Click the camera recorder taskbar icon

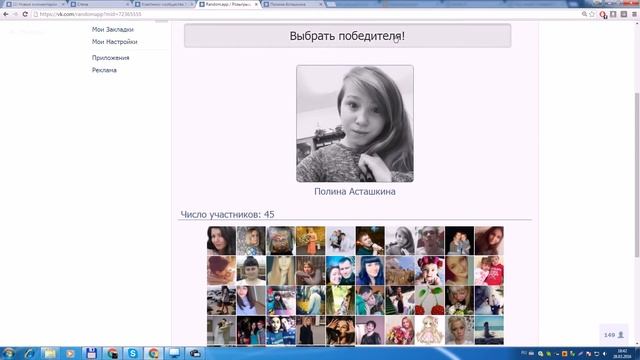195,353
